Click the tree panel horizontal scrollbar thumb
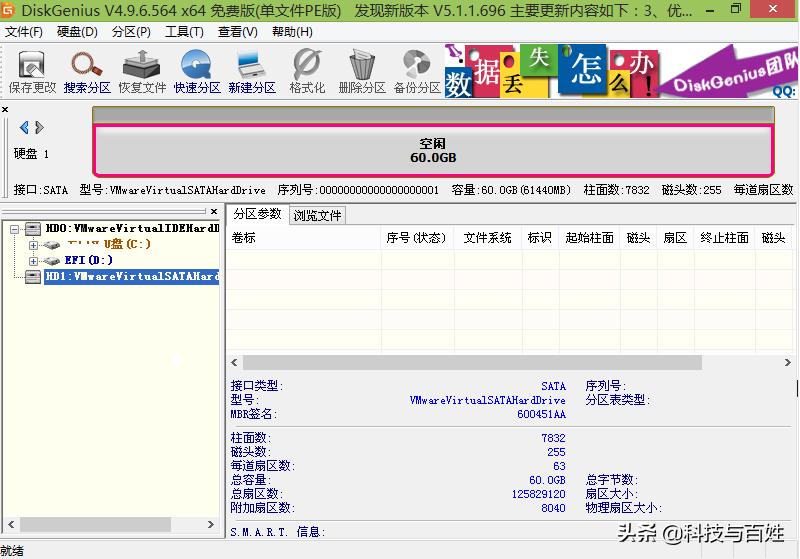 tap(95, 524)
